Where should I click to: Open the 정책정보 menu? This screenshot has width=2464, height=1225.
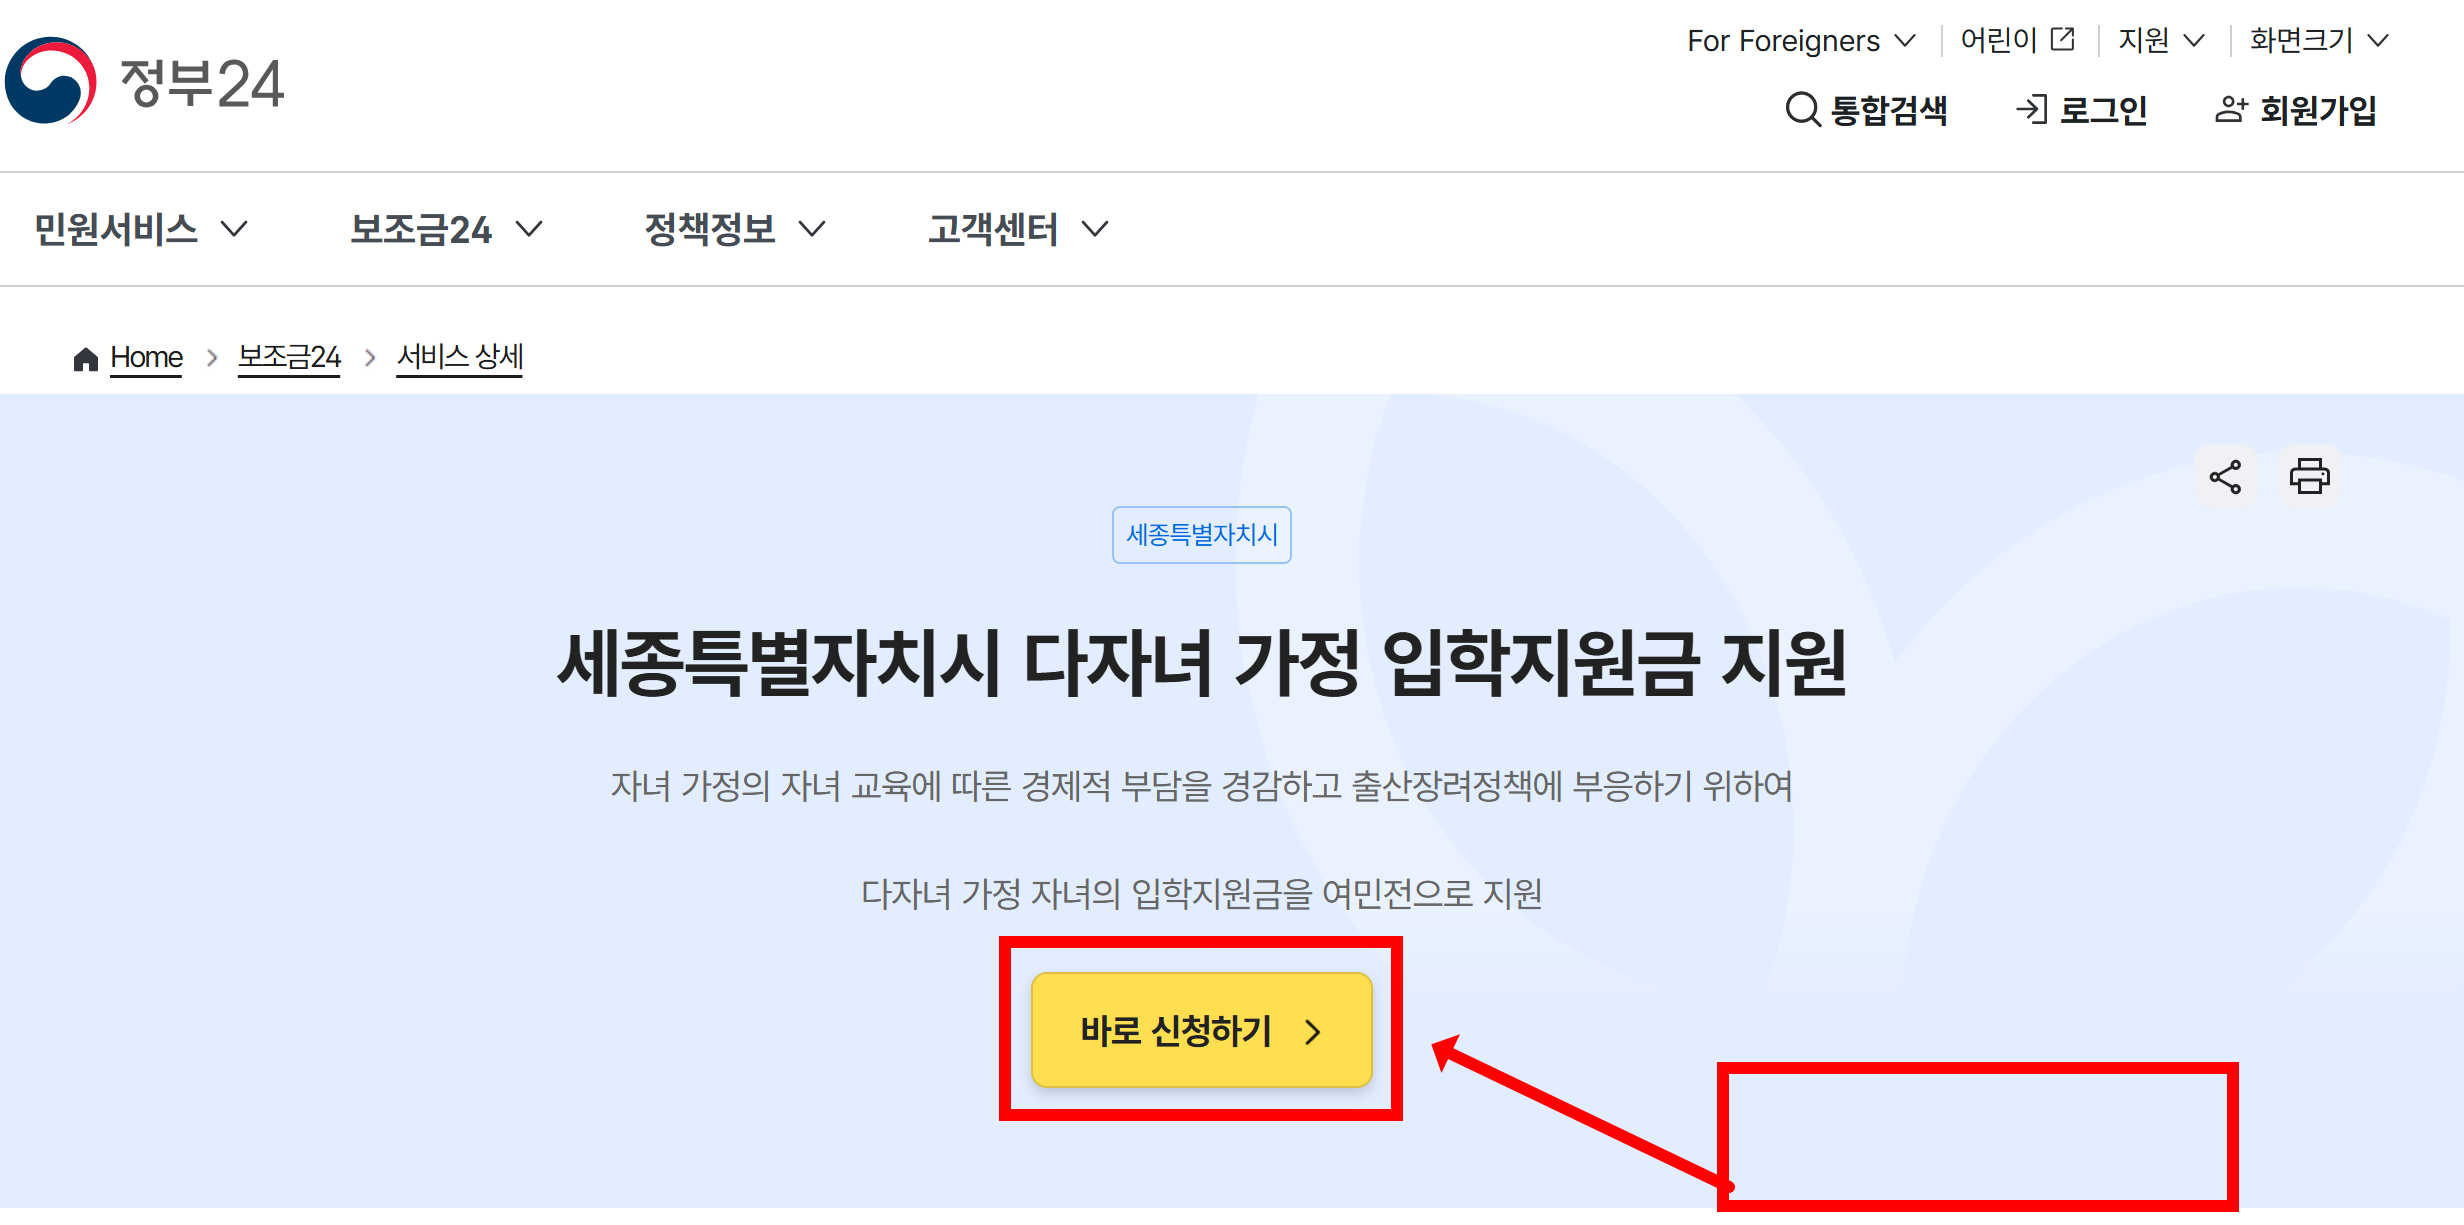[735, 229]
